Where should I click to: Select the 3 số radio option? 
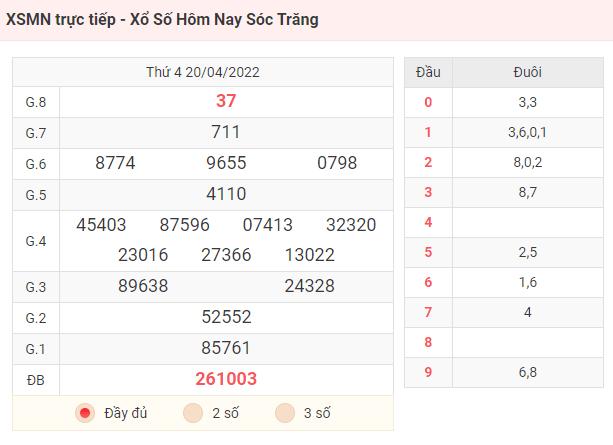pos(285,413)
